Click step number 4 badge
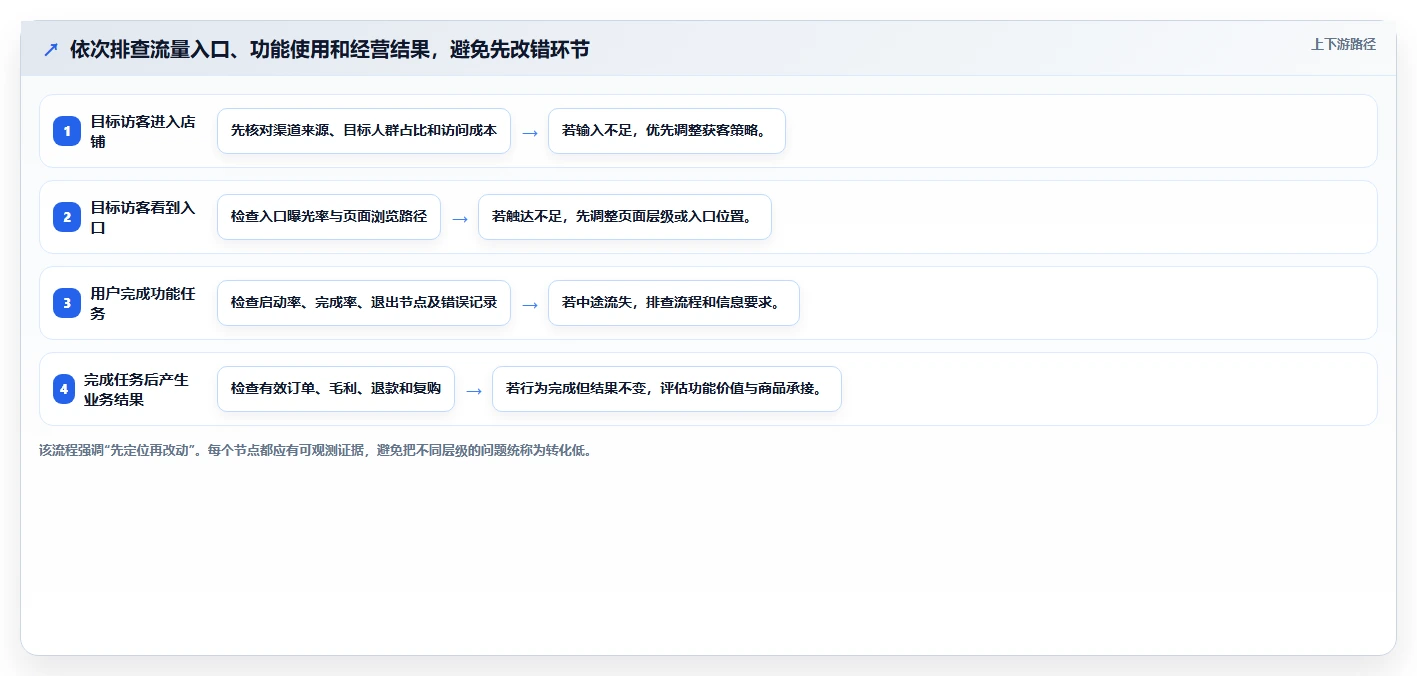 [64, 389]
